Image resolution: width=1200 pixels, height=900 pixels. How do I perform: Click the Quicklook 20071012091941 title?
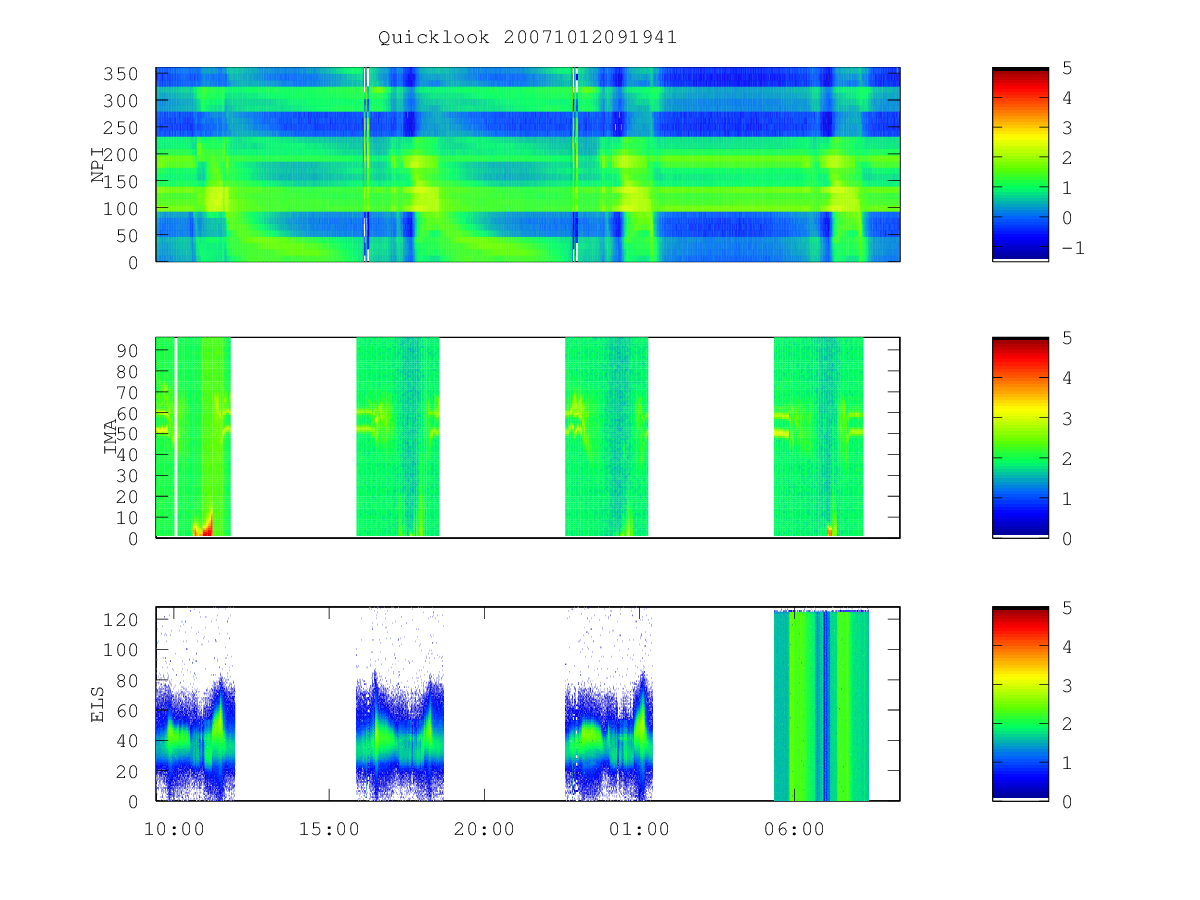coord(527,37)
